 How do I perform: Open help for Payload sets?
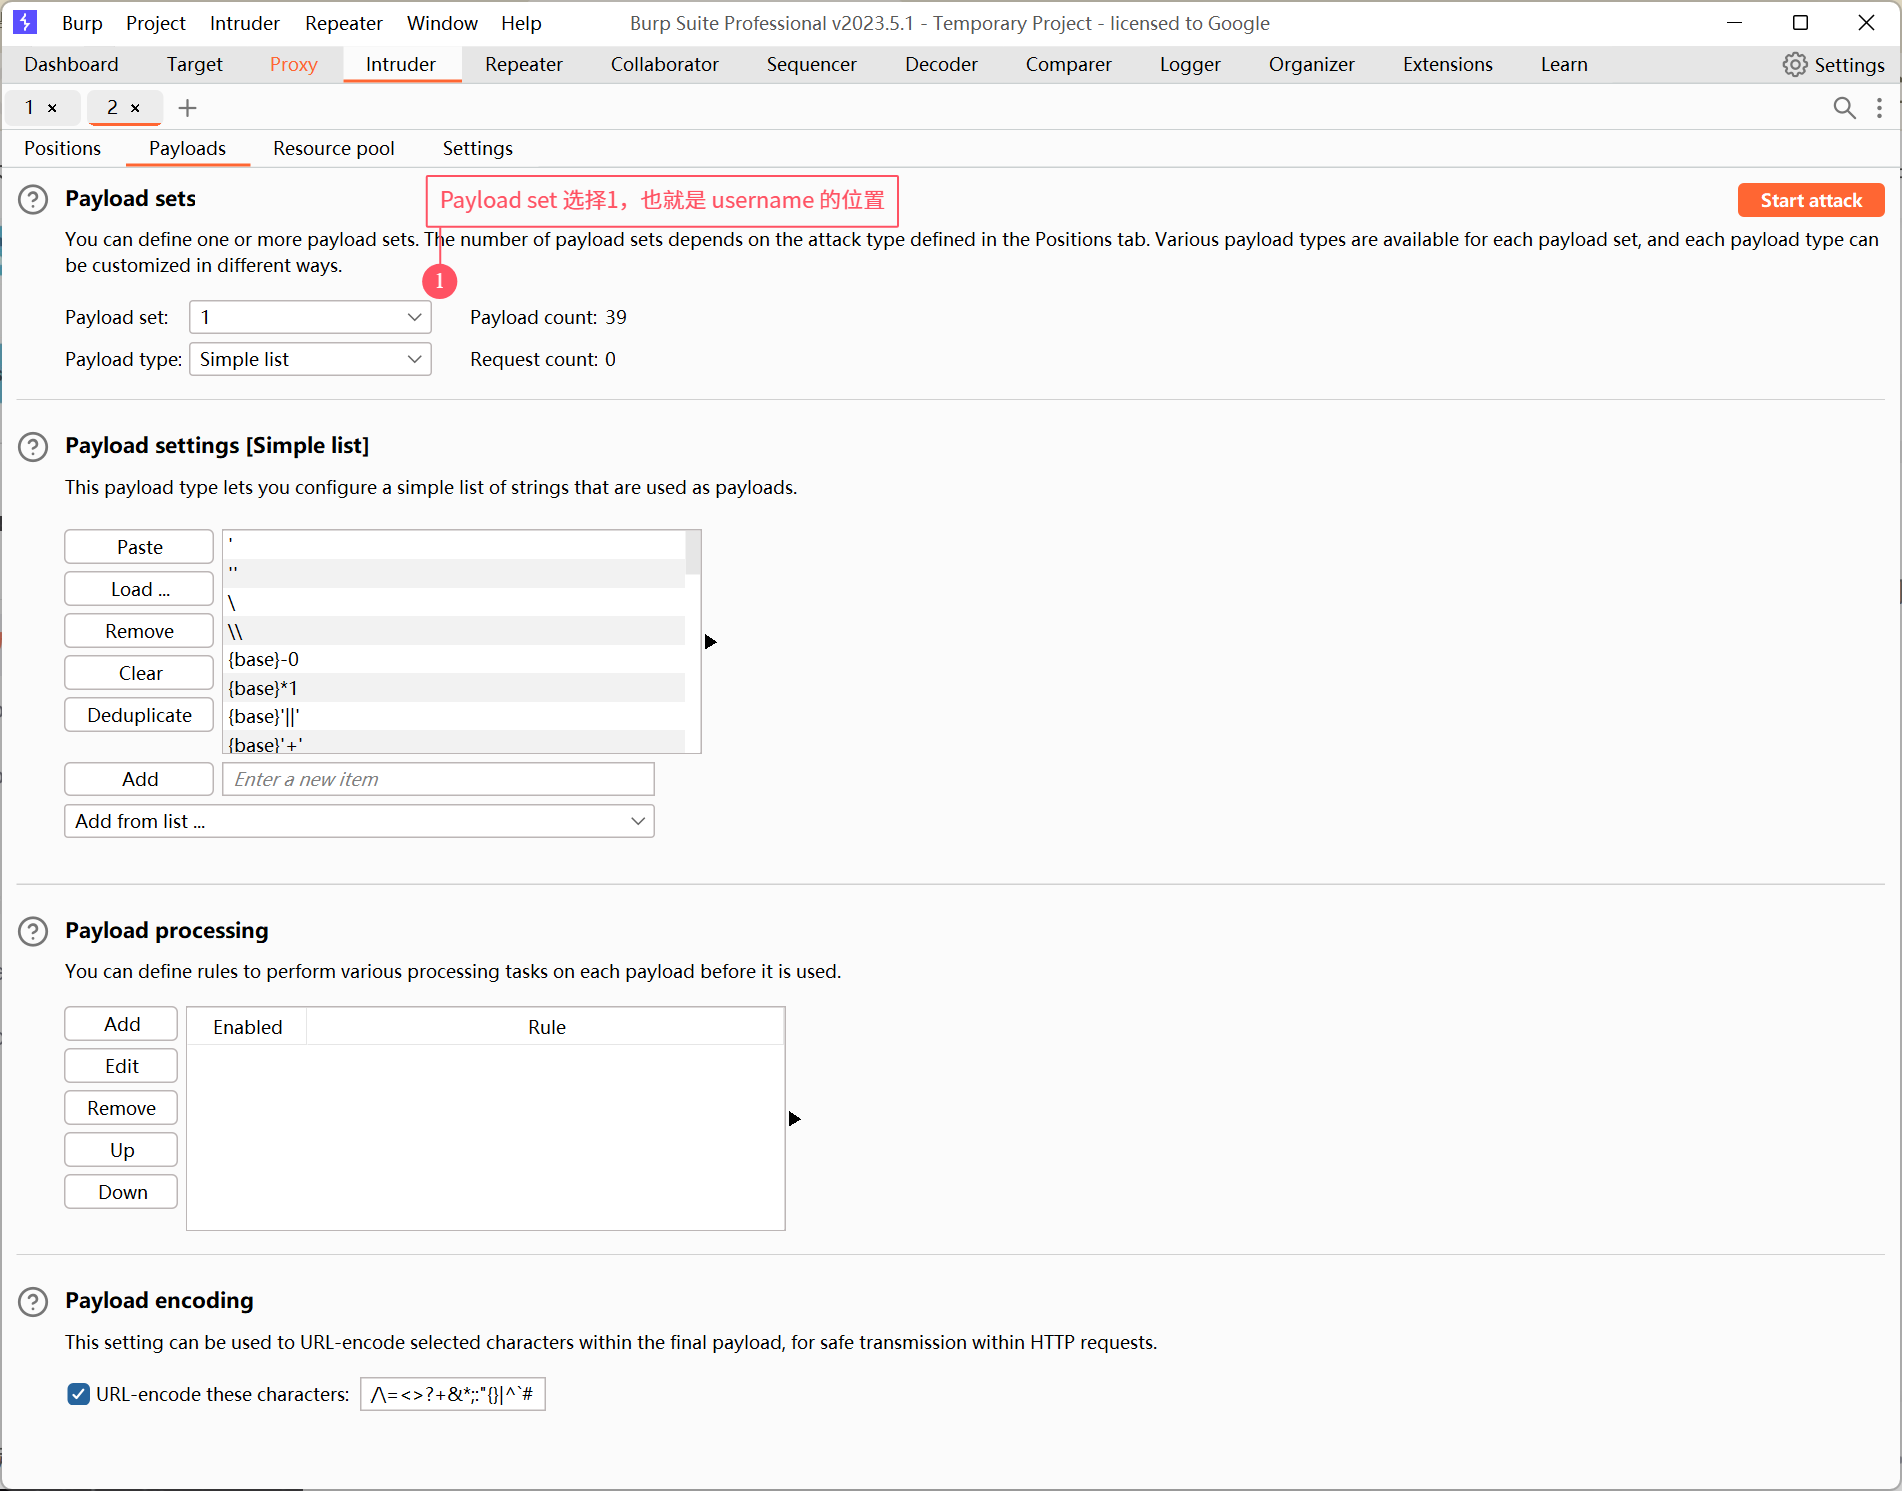click(x=33, y=200)
